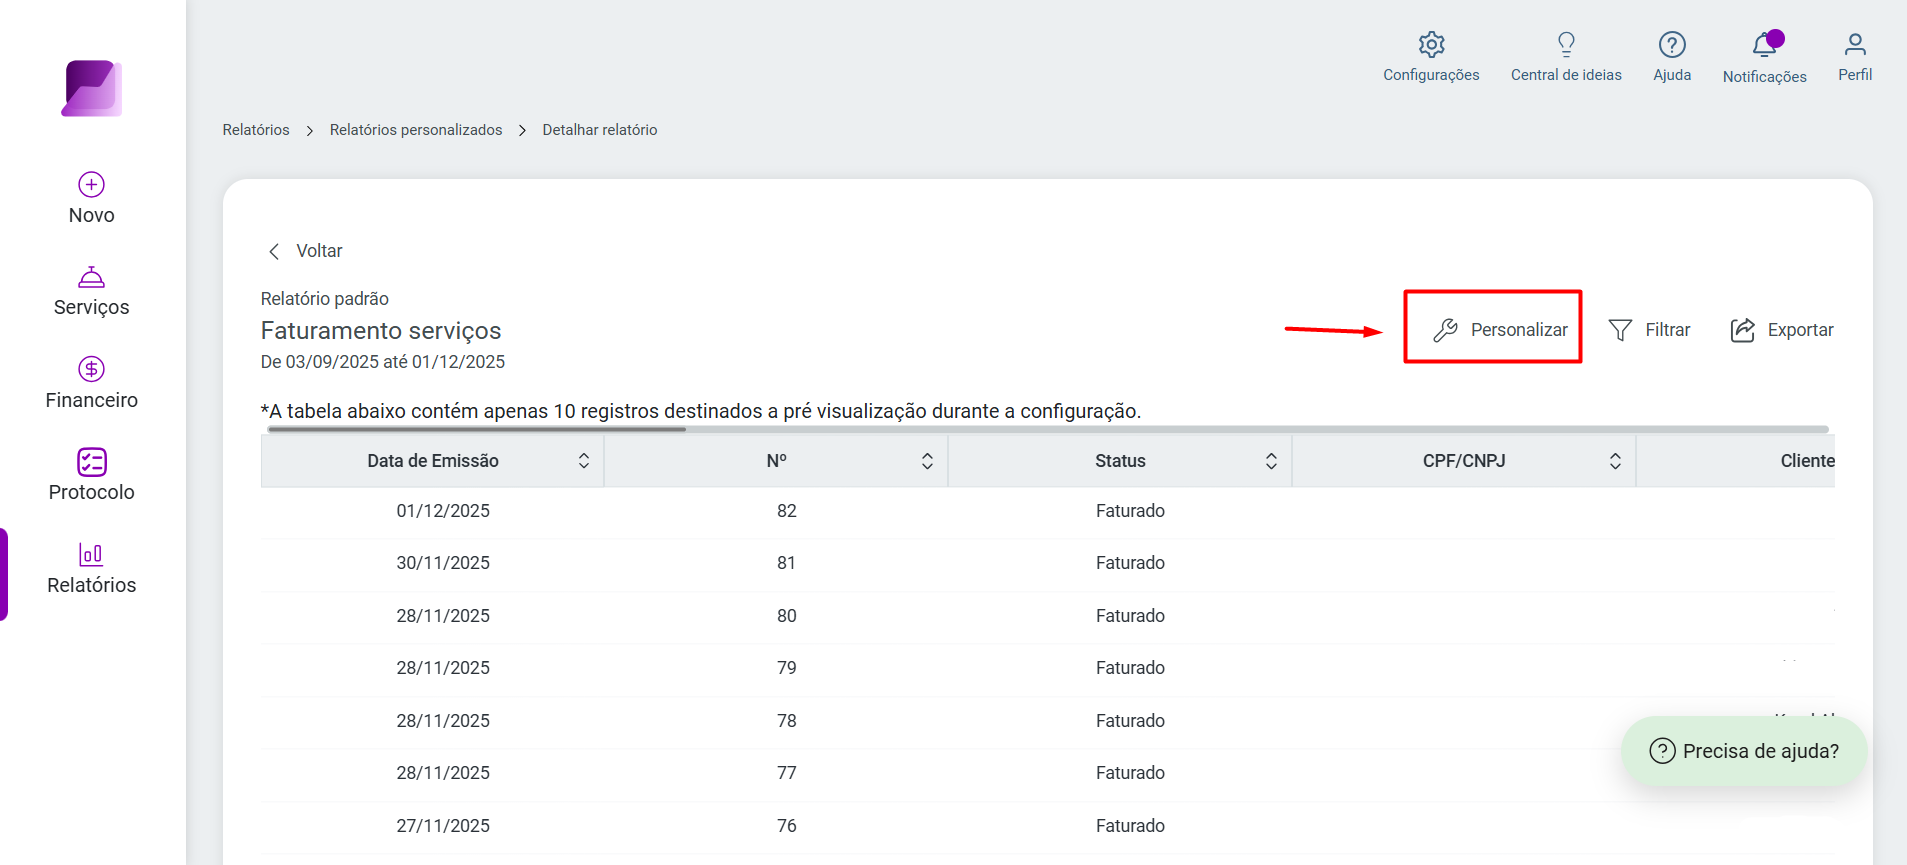Click number cell 79
1907x865 pixels.
787,668
